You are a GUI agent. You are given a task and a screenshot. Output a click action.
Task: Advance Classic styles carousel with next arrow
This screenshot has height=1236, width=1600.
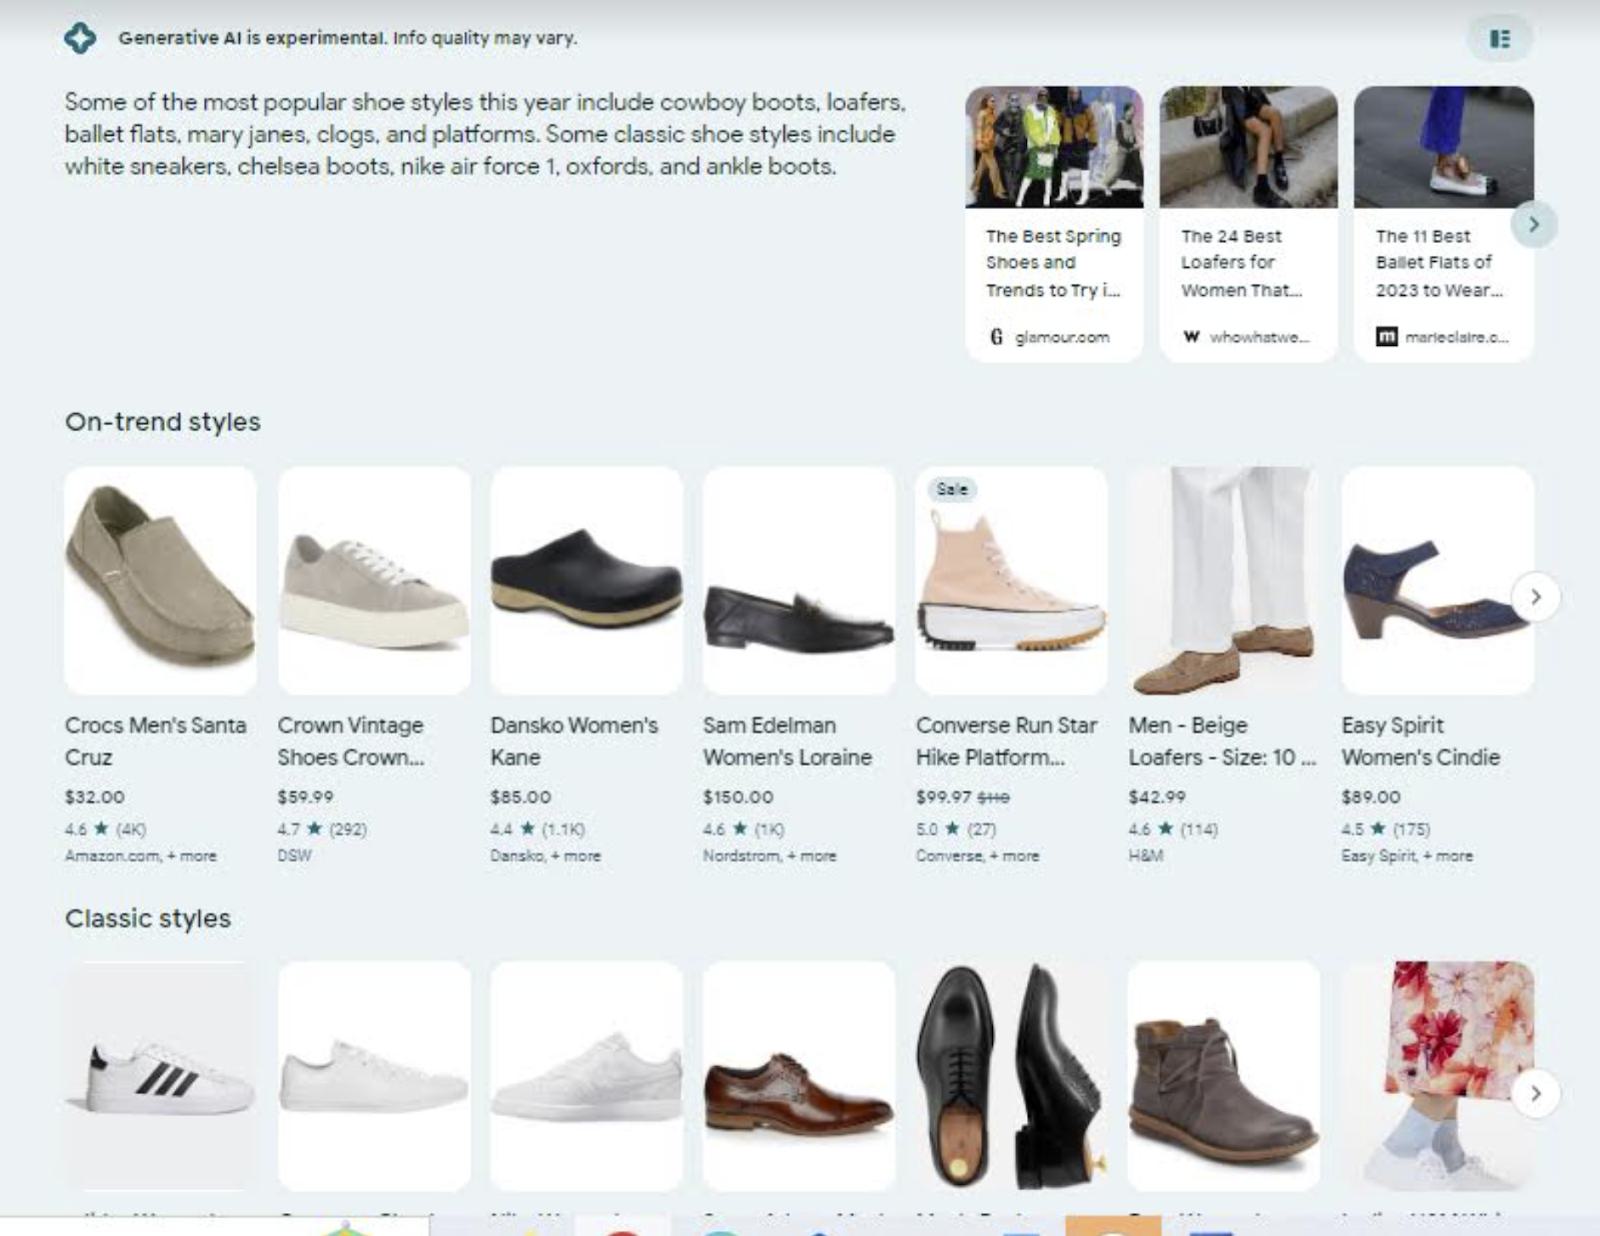[1535, 1093]
